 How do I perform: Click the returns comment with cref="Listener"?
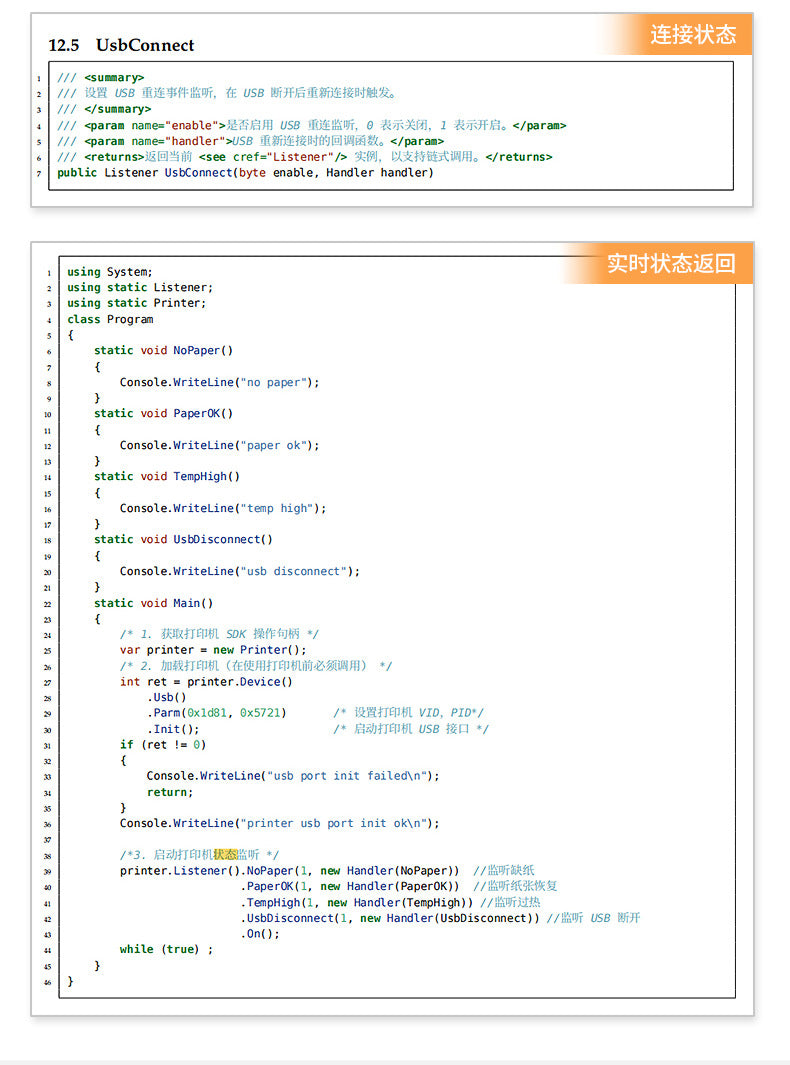point(305,157)
